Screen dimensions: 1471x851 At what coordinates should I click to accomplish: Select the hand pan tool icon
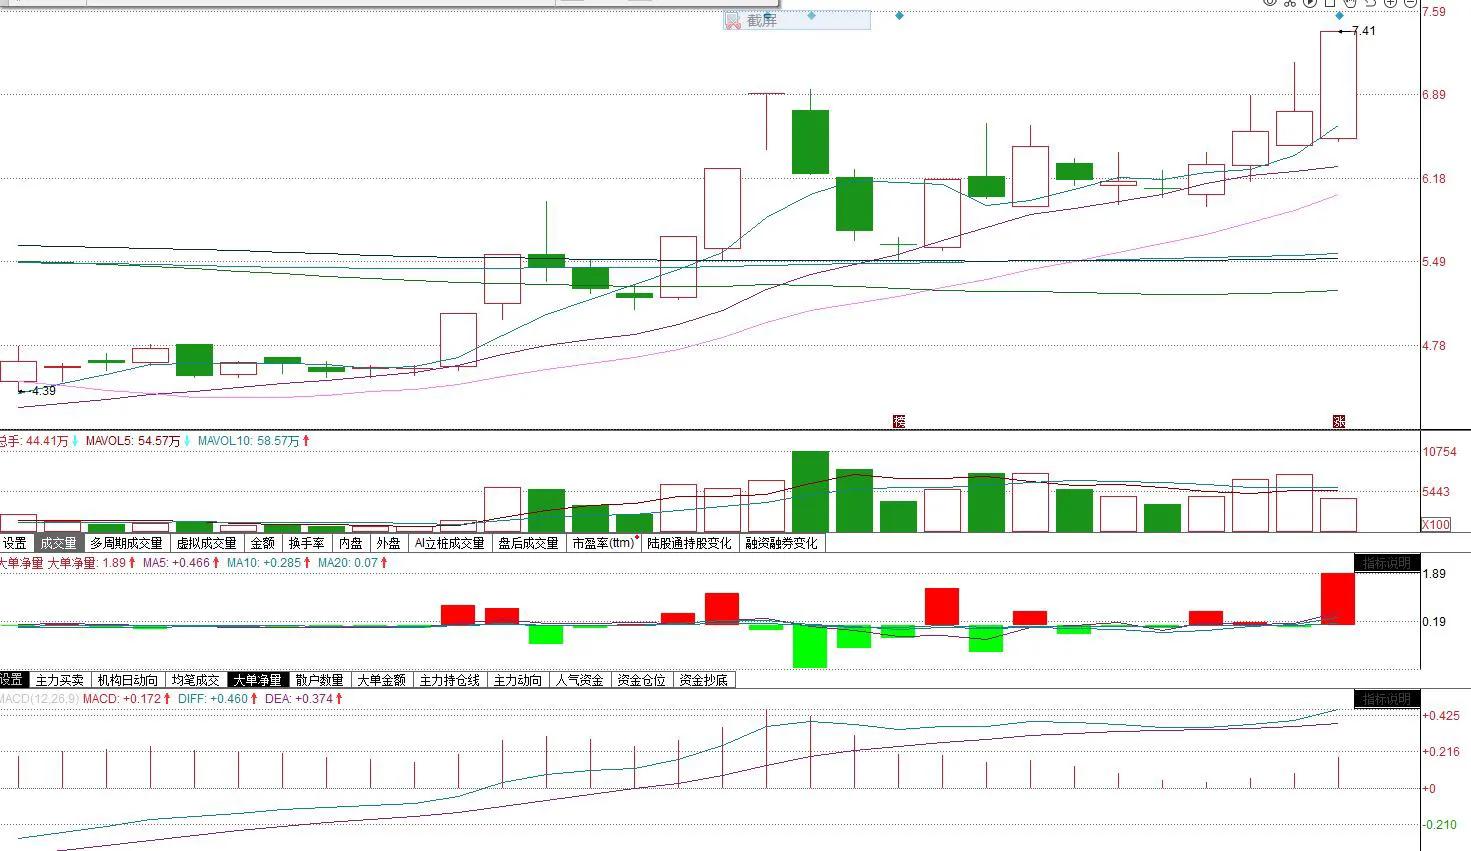[1350, 3]
